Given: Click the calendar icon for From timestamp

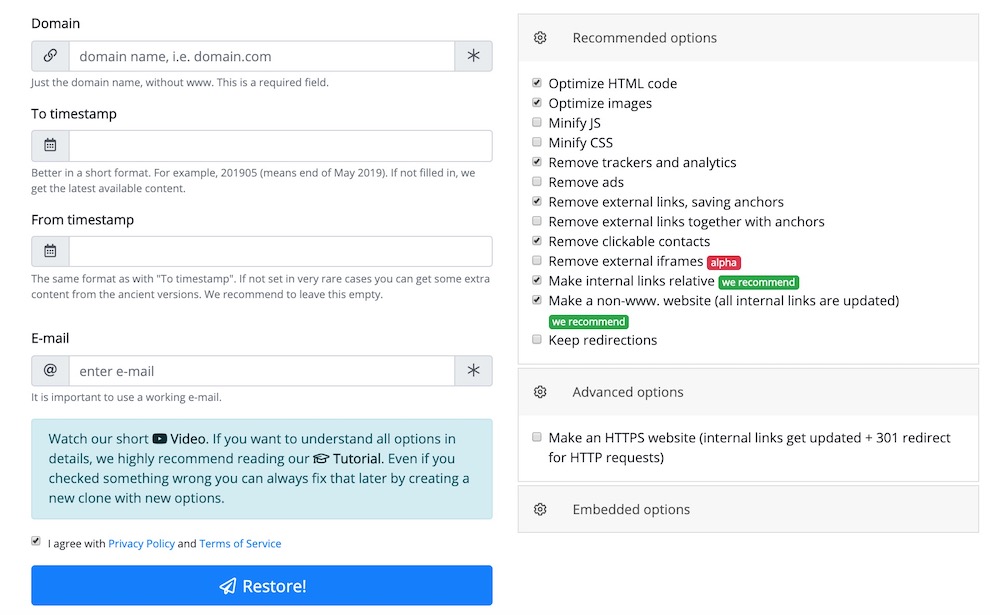Looking at the screenshot, I should point(50,251).
